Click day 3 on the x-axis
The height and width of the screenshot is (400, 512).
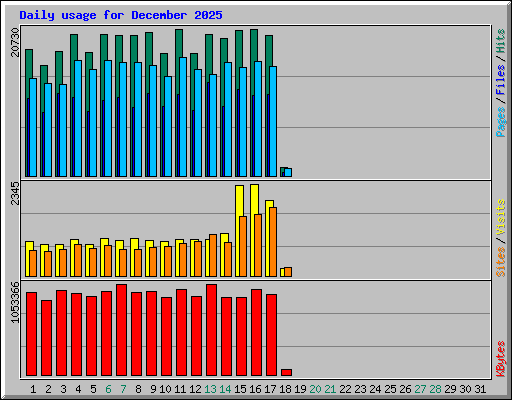[x=63, y=389]
